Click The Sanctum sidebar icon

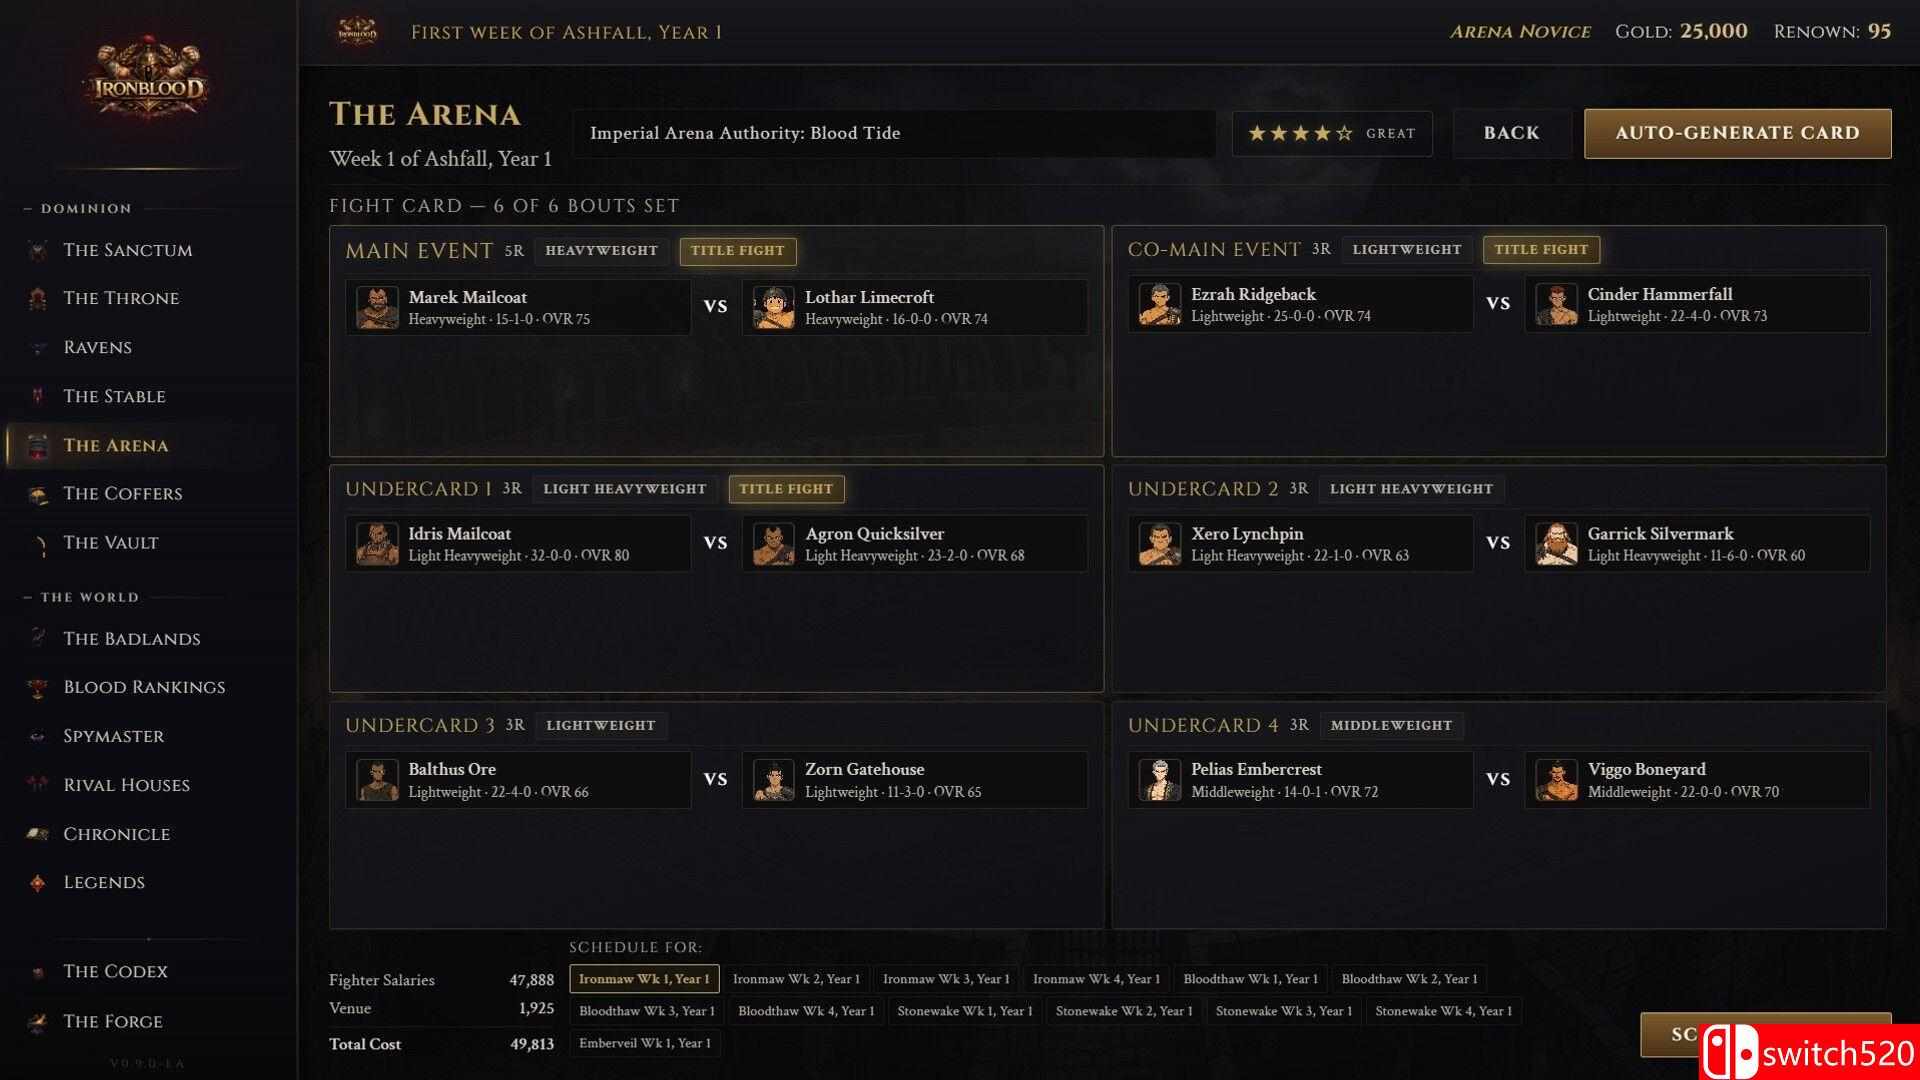(x=38, y=250)
